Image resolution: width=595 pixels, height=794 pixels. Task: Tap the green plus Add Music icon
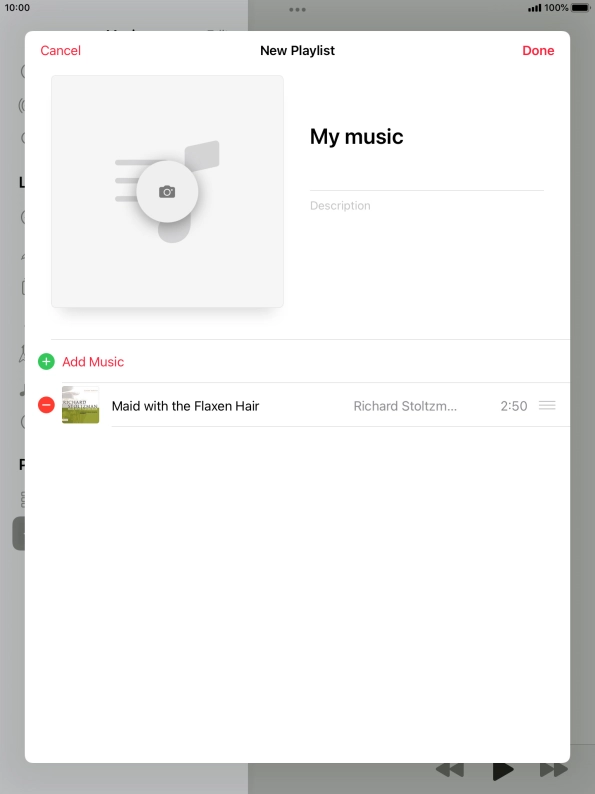pyautogui.click(x=46, y=362)
